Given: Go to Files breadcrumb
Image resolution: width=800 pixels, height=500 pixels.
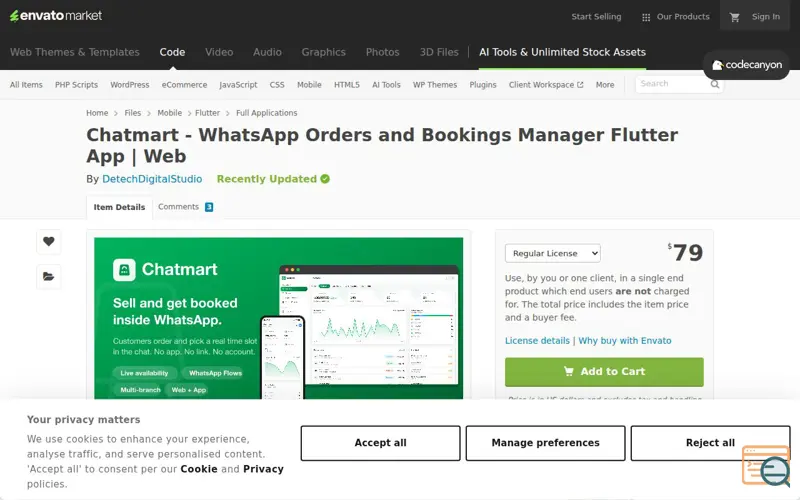Looking at the screenshot, I should coord(133,113).
